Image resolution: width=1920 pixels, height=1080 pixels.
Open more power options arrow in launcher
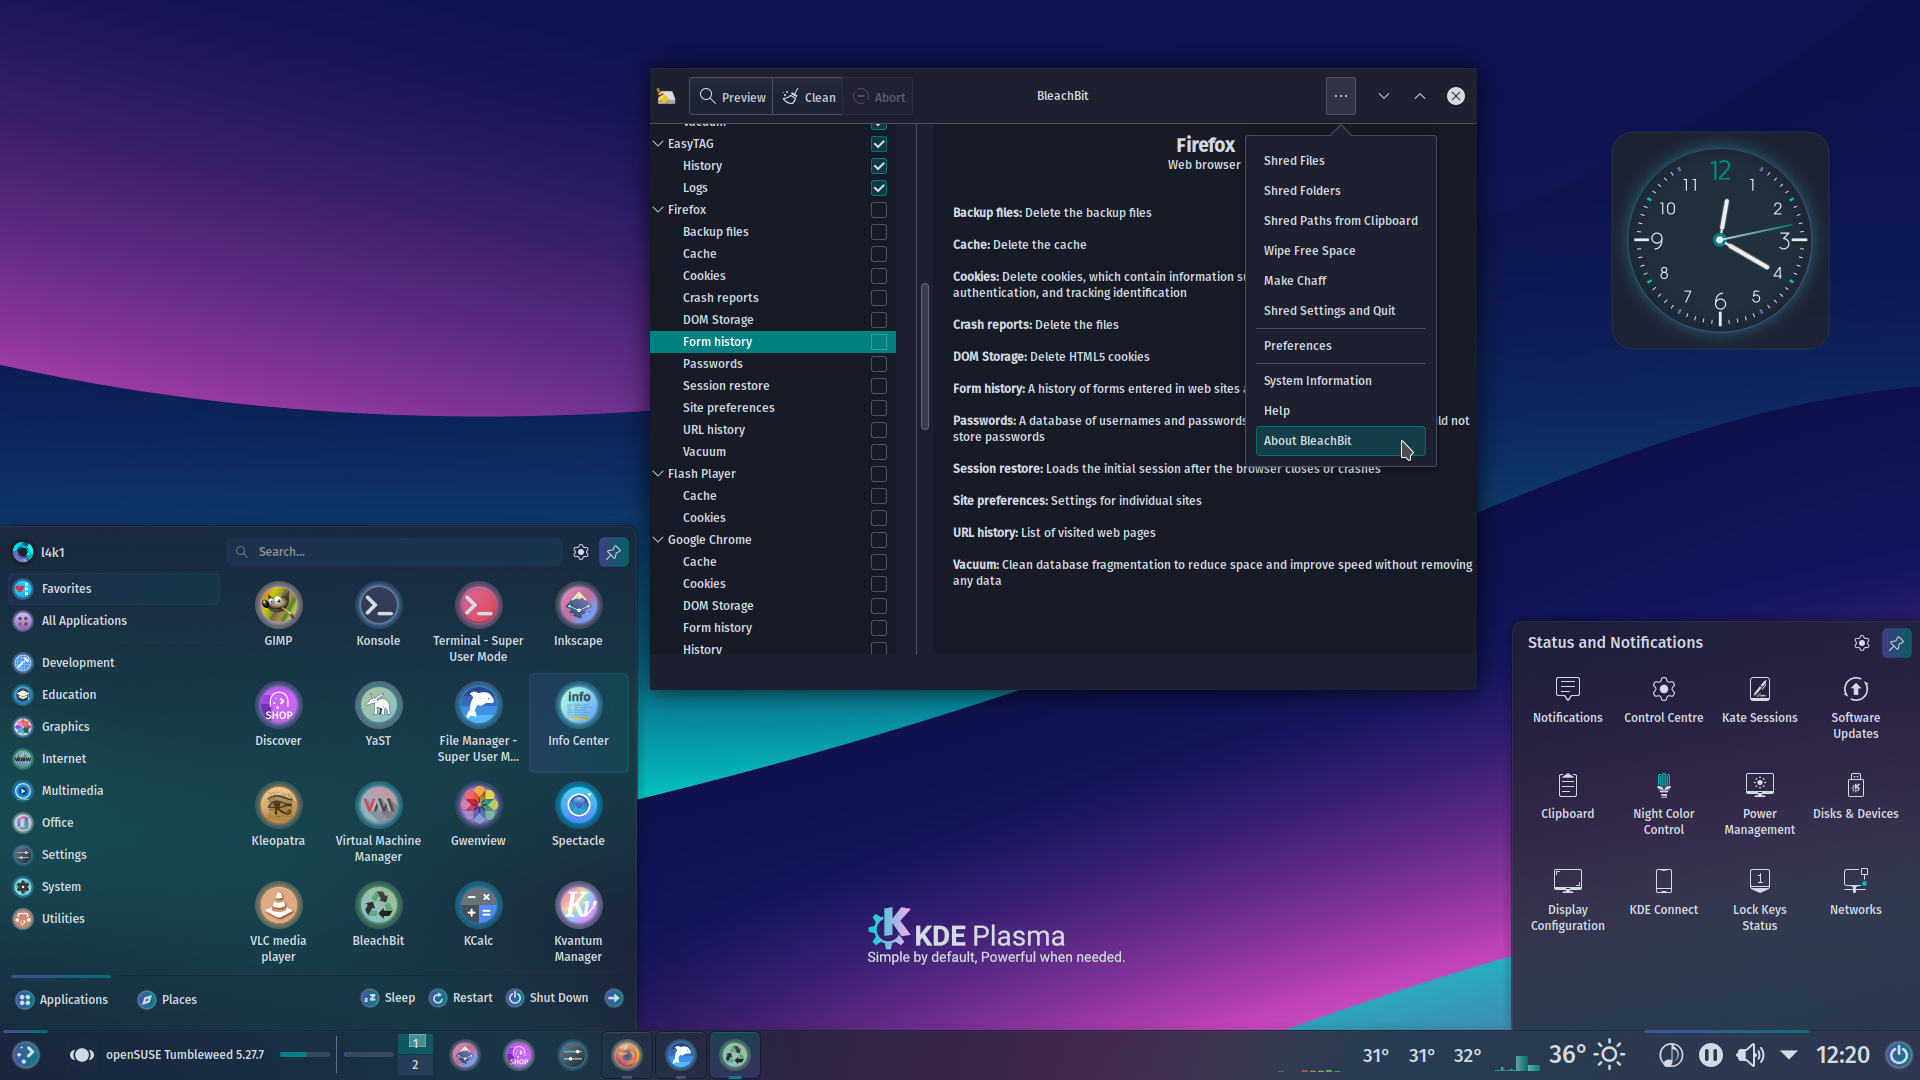tap(614, 998)
